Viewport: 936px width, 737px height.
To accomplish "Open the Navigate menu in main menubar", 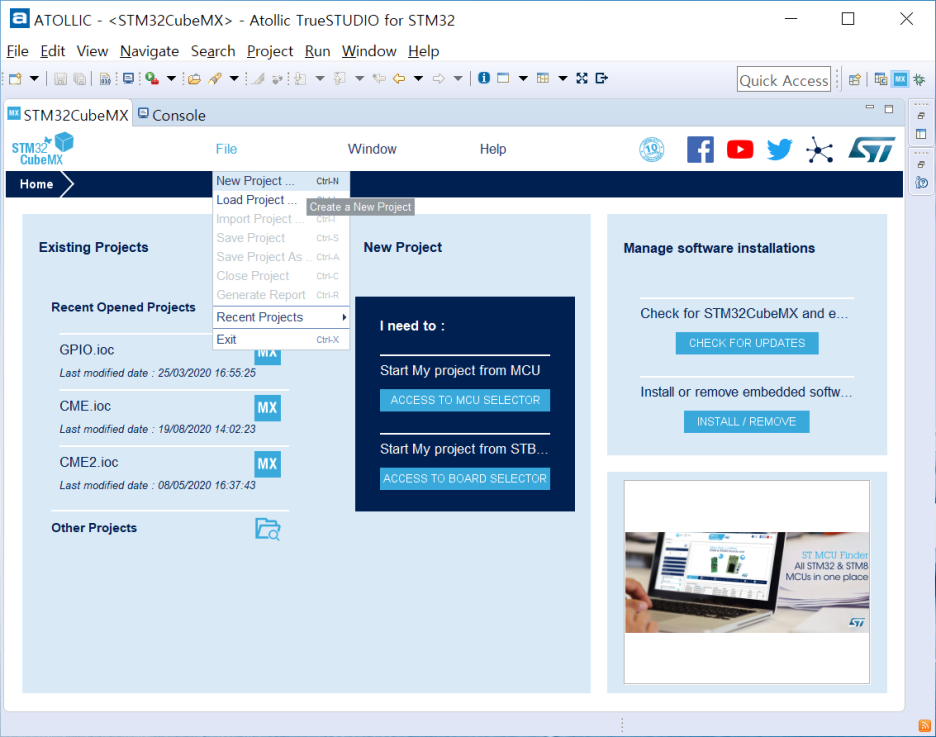I will pos(149,51).
